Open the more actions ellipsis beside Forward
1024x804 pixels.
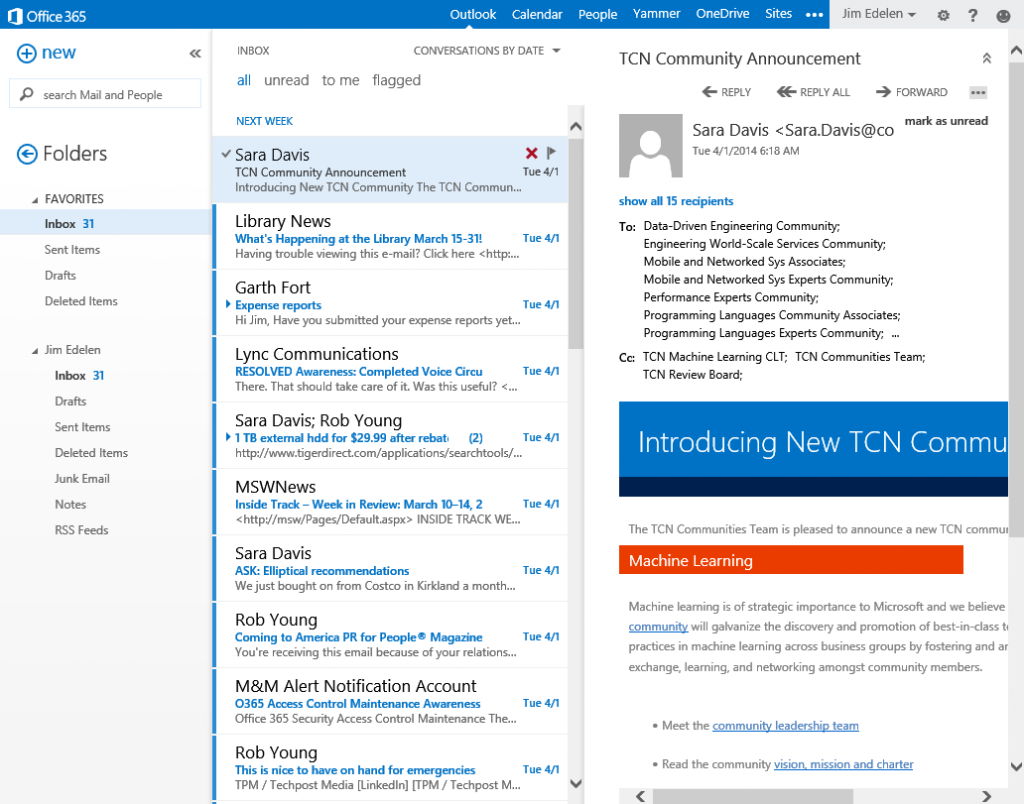coord(977,92)
